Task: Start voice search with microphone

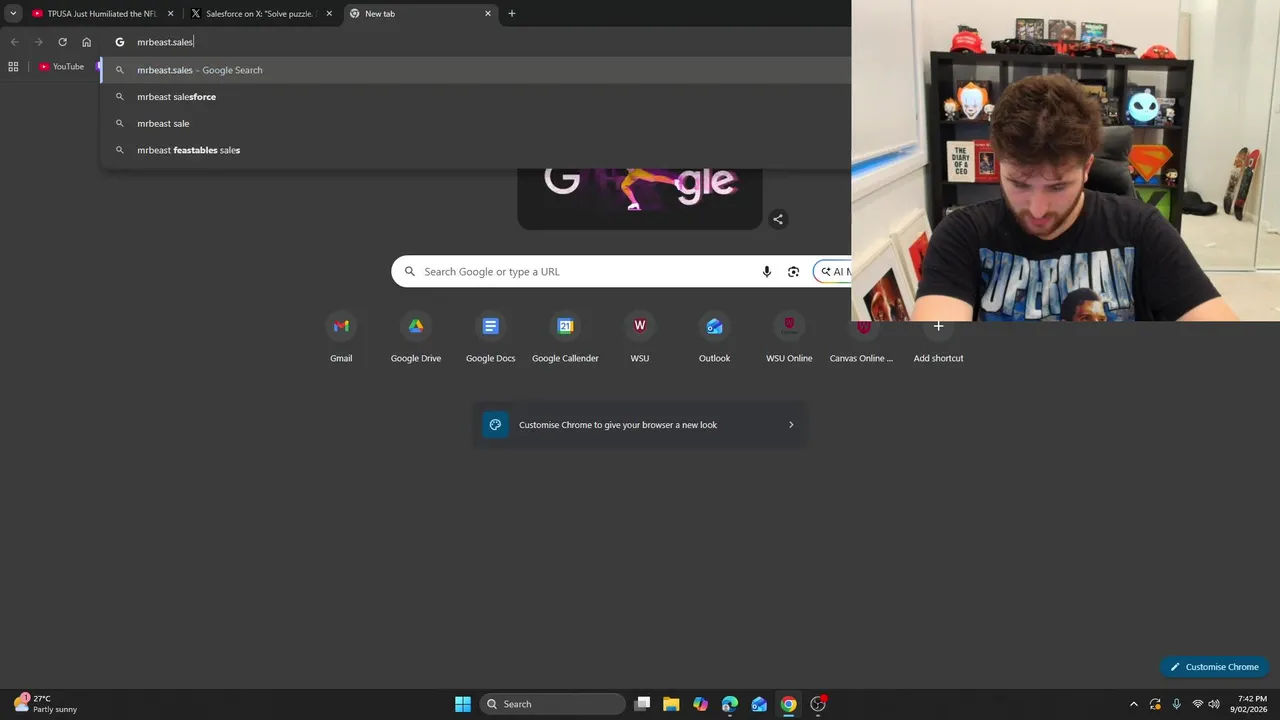Action: point(767,272)
